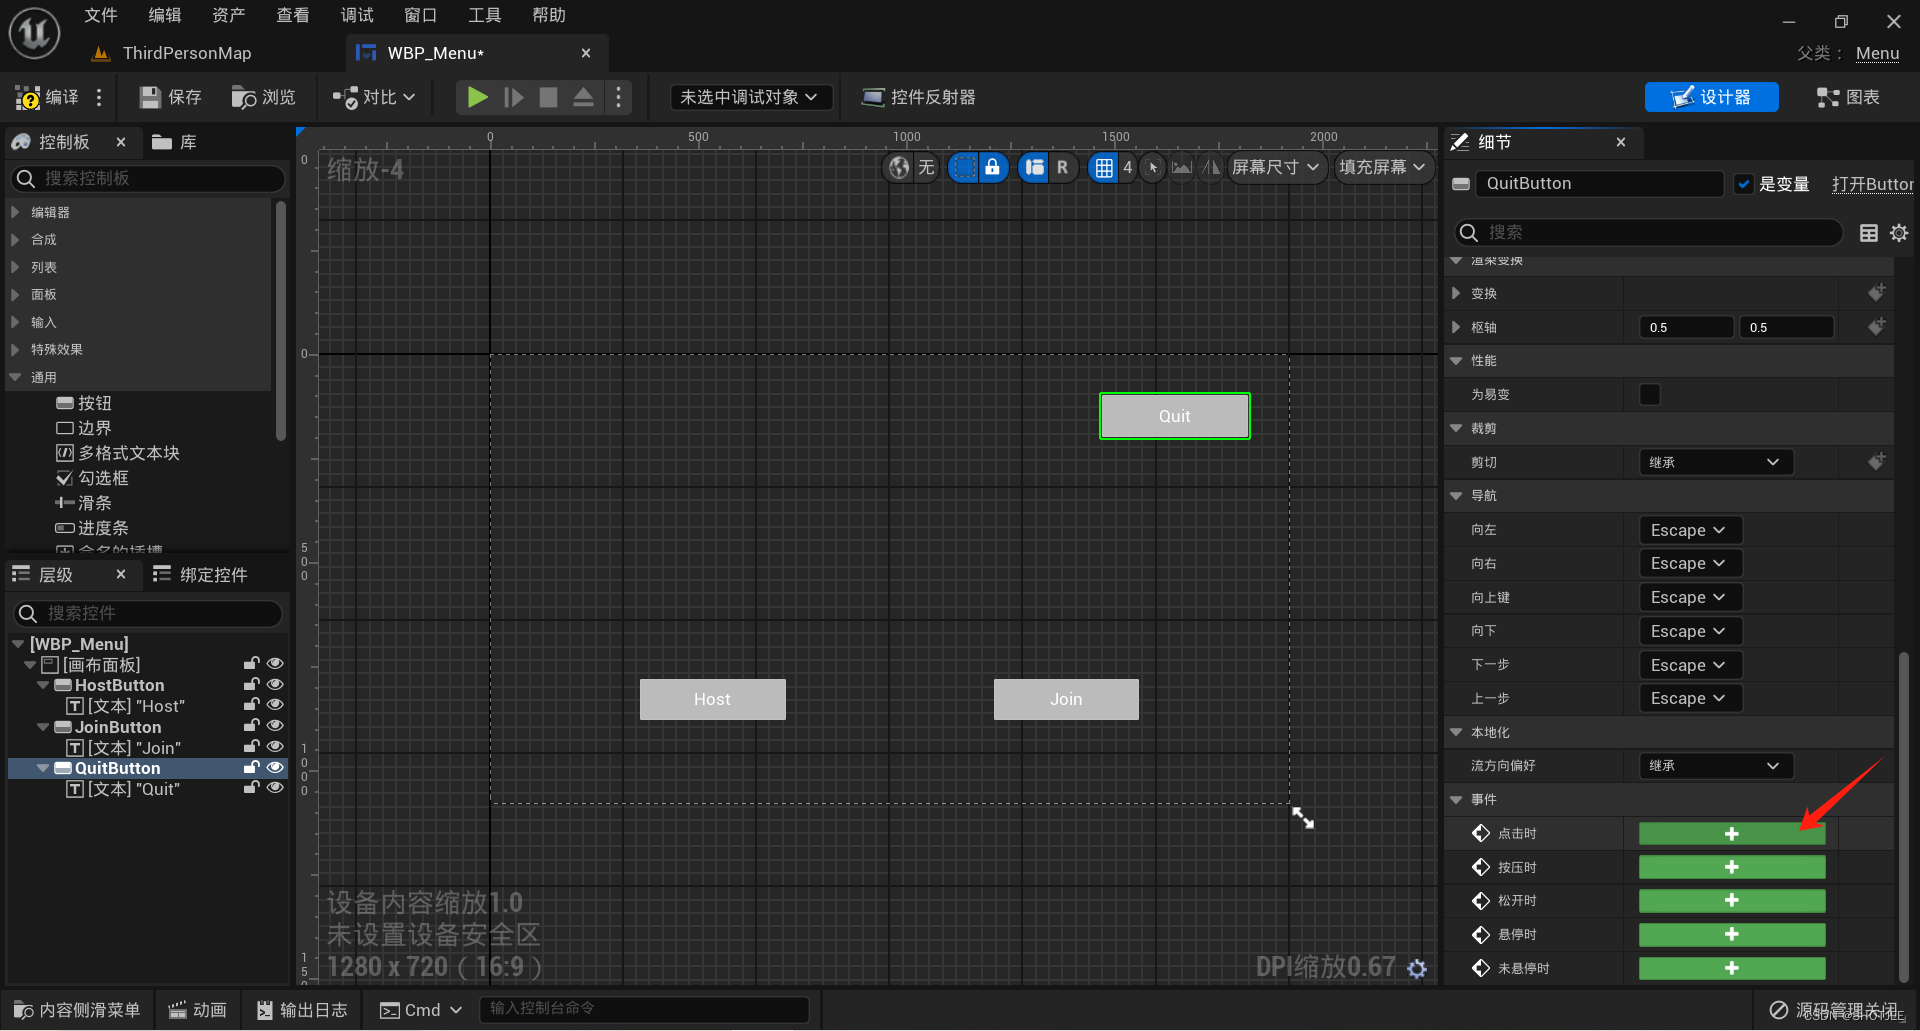1920x1031 pixels.
Task: Toggle visibility of HostButton
Action: tap(275, 685)
